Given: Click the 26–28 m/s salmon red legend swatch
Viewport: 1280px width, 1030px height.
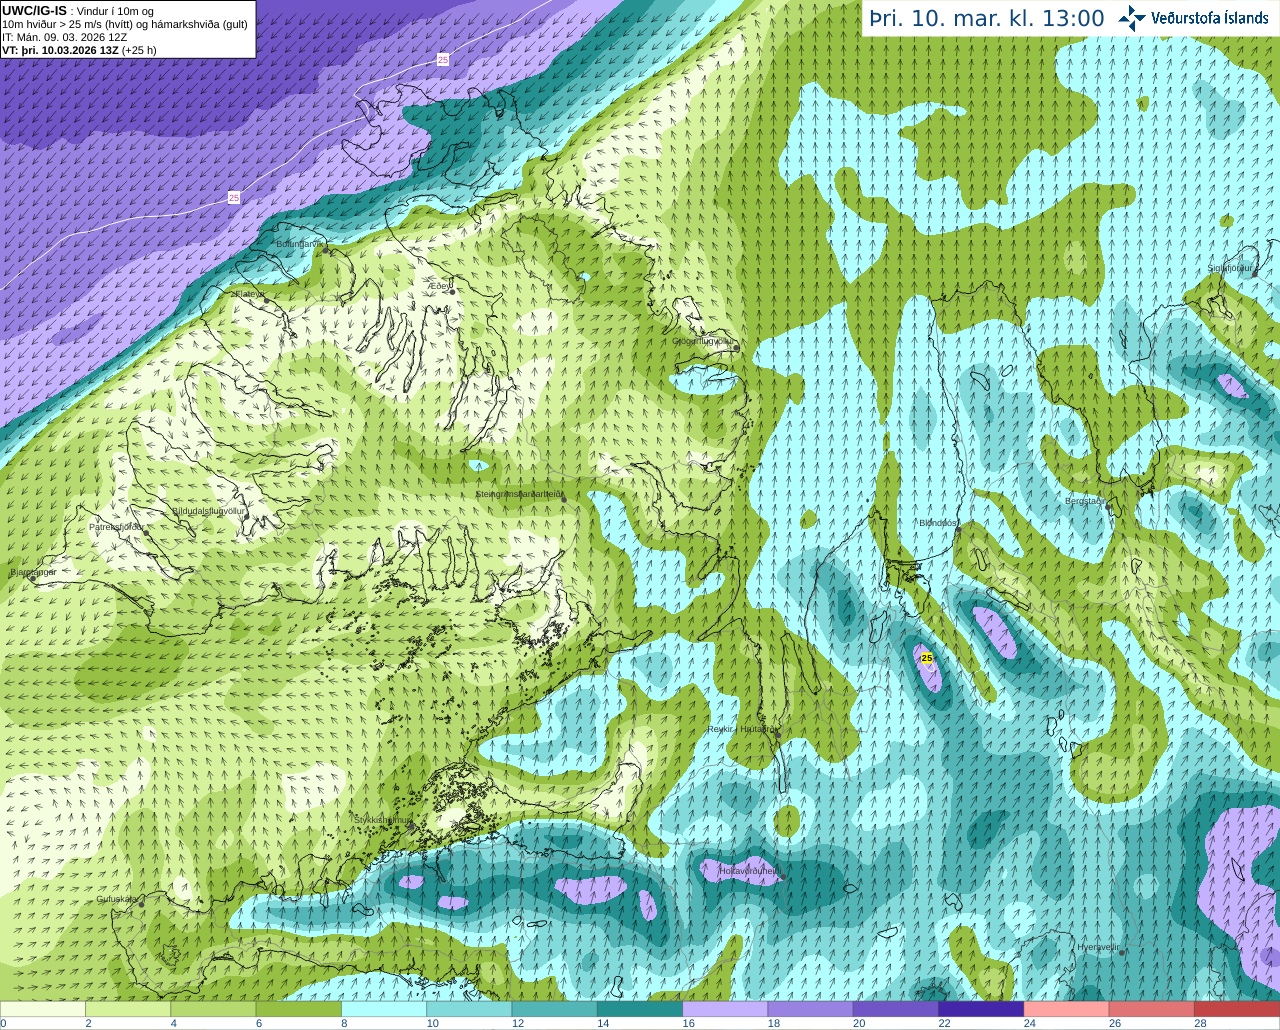Looking at the screenshot, I should 1152,1009.
